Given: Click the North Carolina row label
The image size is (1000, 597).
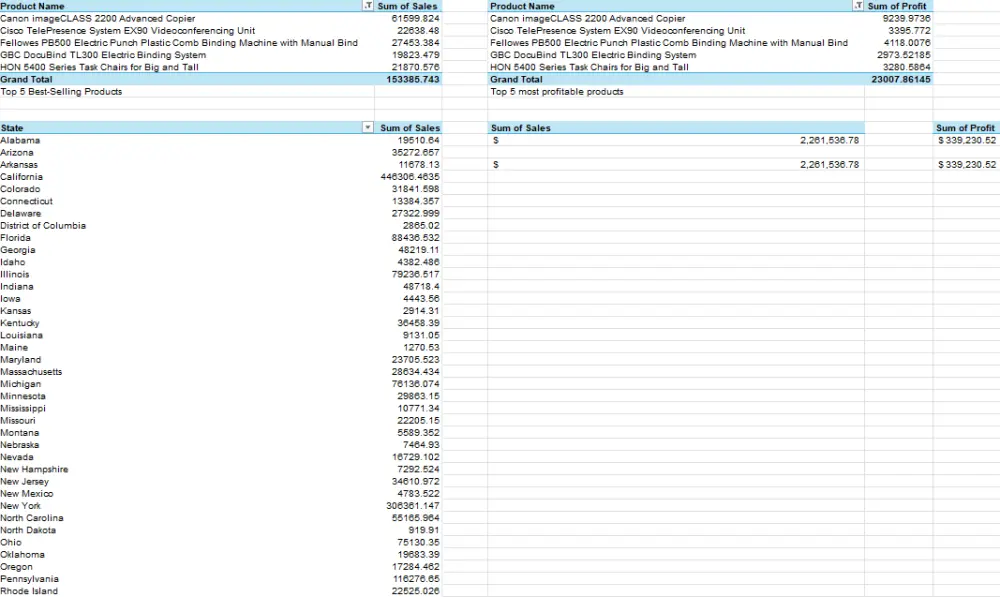Looking at the screenshot, I should click(x=32, y=517).
